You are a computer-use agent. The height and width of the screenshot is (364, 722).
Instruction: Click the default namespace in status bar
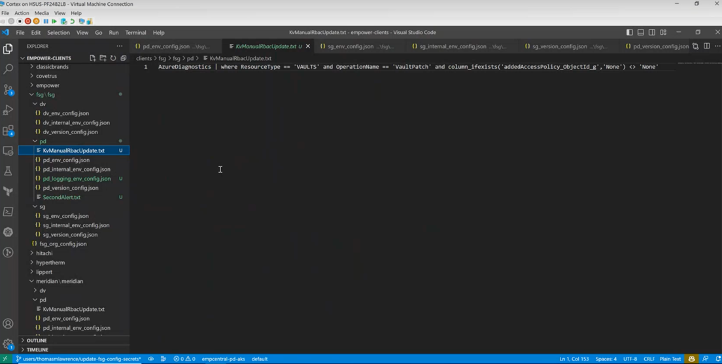coord(259,359)
